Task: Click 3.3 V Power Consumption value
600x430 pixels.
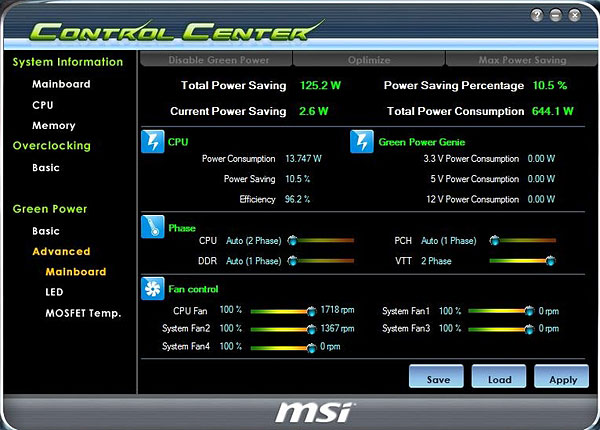Action: 541,159
